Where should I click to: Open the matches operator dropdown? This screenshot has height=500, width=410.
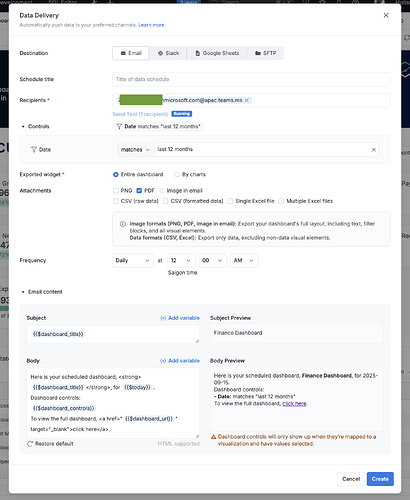coord(135,150)
